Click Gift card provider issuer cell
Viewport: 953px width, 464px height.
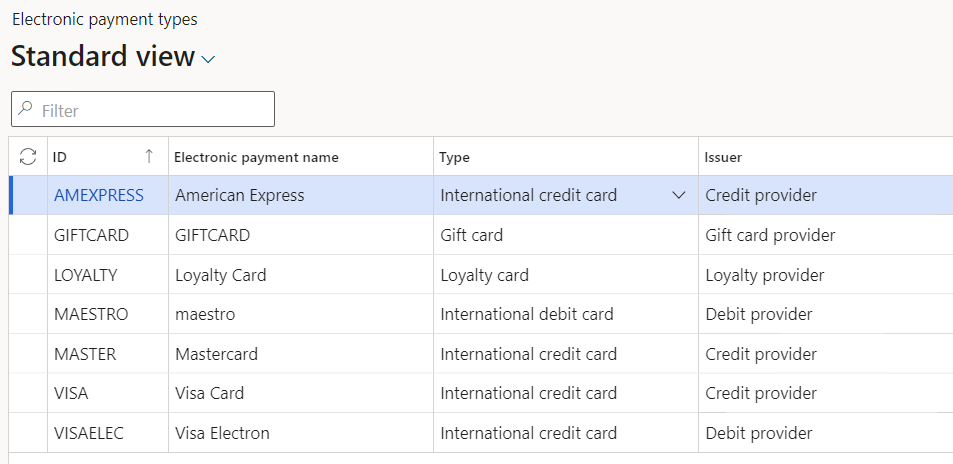pyautogui.click(x=769, y=235)
